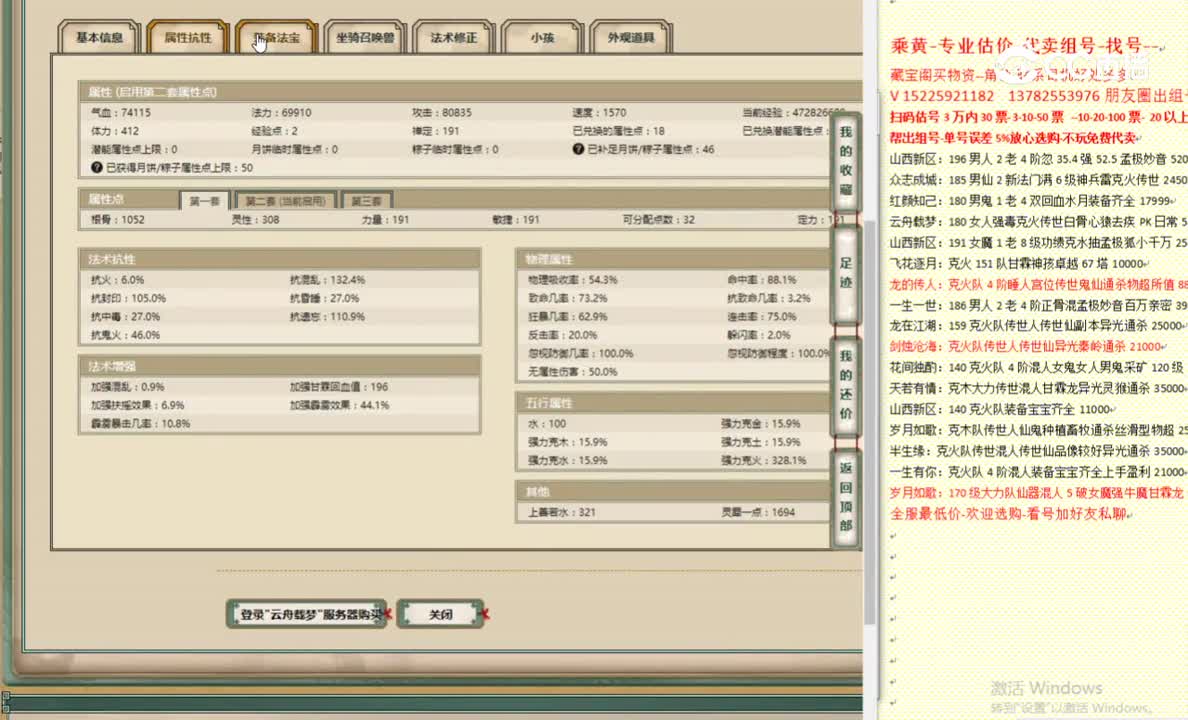The height and width of the screenshot is (720, 1188).
Task: Click the 抗混乱：132.4% entry
Action: tap(327, 280)
